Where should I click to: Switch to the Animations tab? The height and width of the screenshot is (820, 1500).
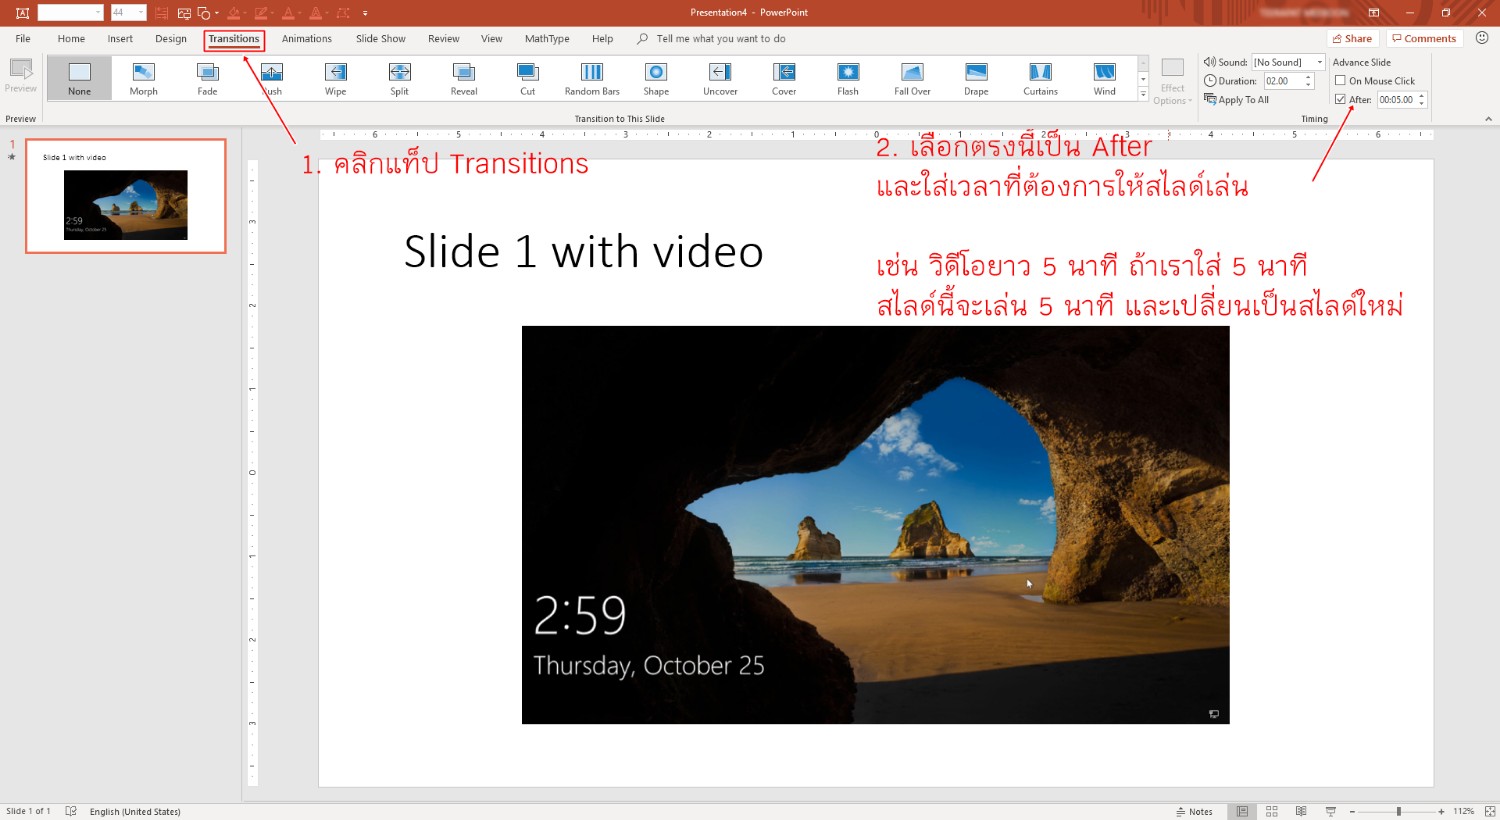(307, 39)
